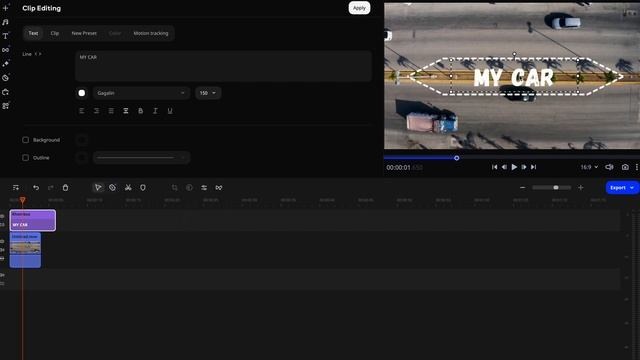This screenshot has width=640, height=360.
Task: Toggle bold formatting
Action: 140,111
